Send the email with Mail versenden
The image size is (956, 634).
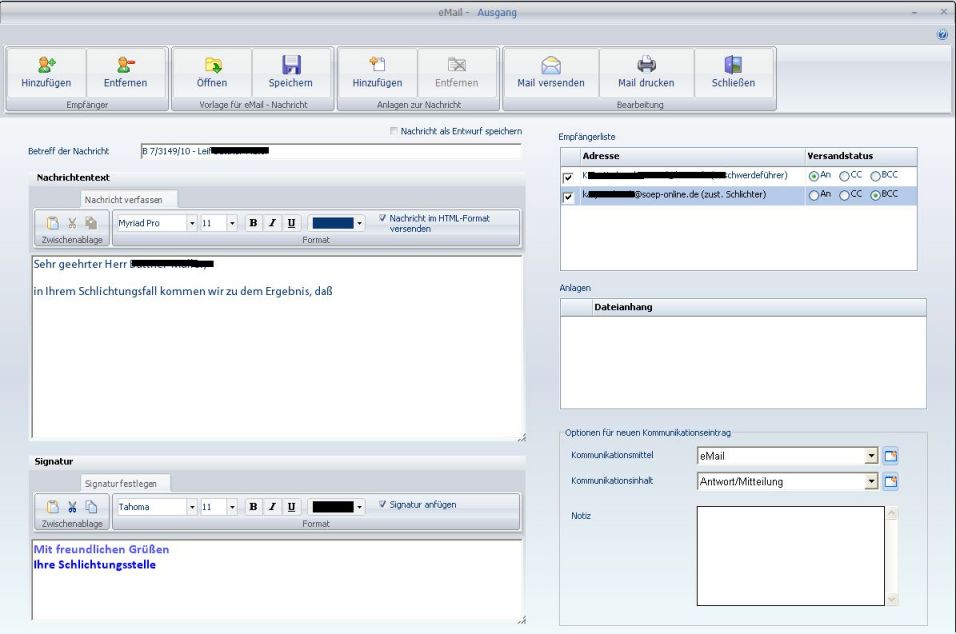click(551, 65)
